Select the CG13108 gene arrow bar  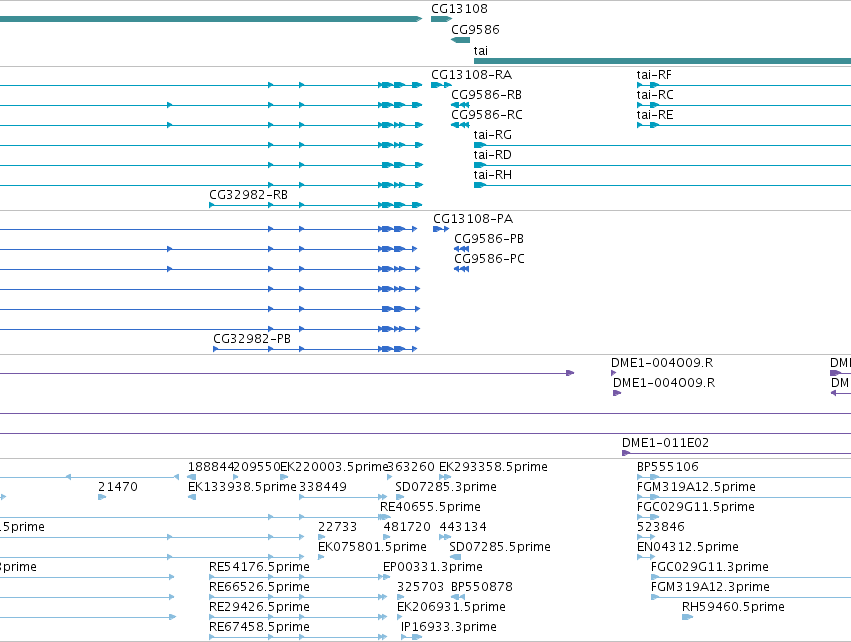(x=441, y=19)
